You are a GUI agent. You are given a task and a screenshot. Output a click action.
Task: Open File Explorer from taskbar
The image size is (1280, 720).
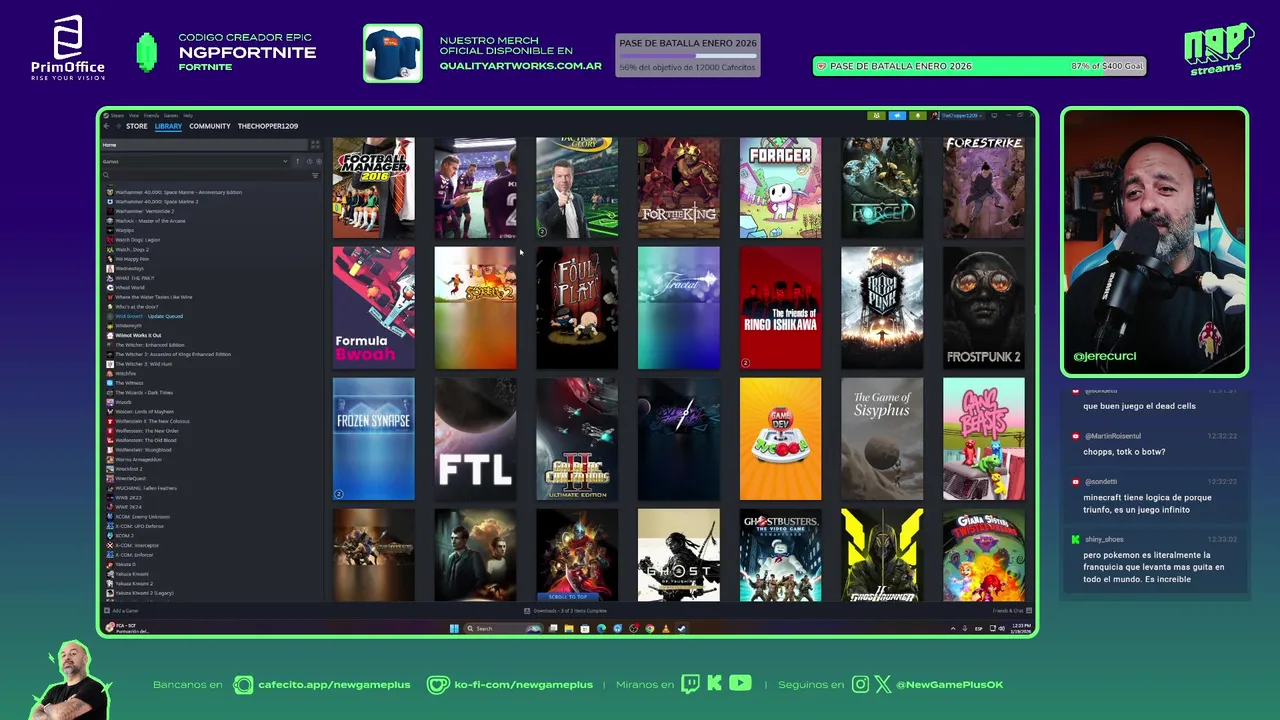569,628
